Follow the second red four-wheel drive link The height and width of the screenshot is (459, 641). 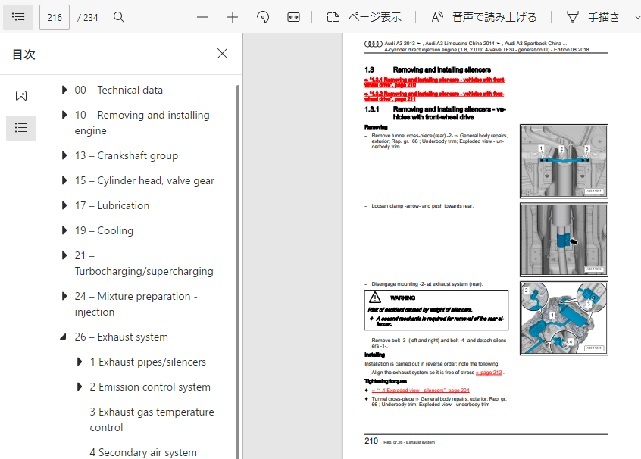(434, 96)
